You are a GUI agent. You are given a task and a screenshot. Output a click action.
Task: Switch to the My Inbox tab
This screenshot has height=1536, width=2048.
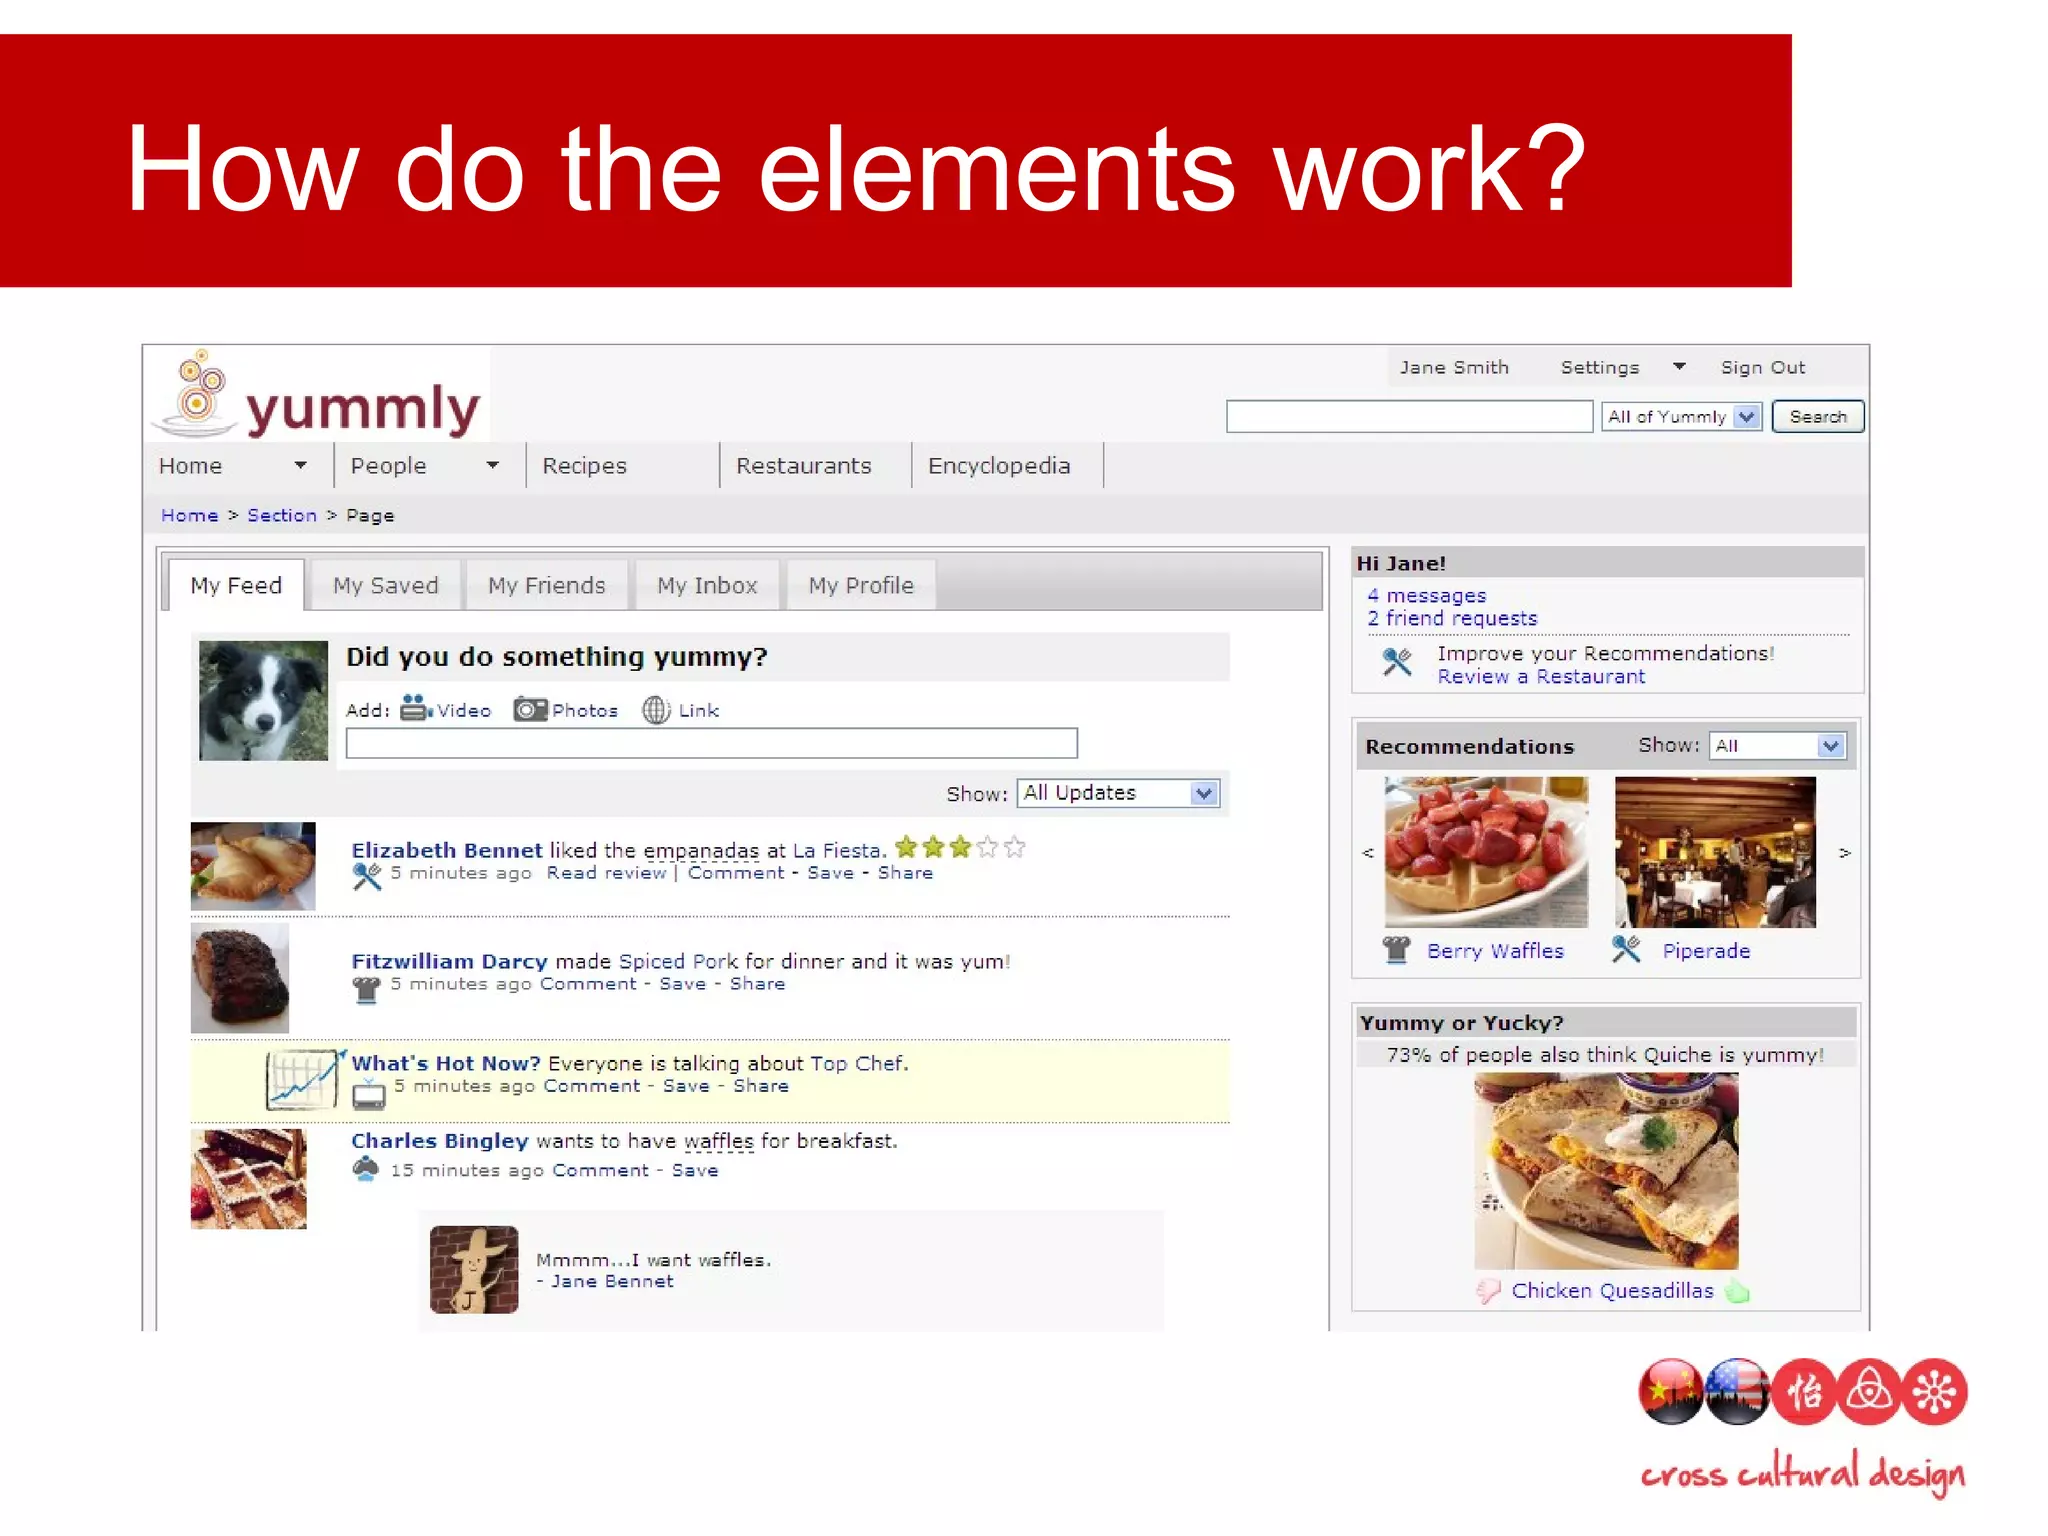(707, 586)
